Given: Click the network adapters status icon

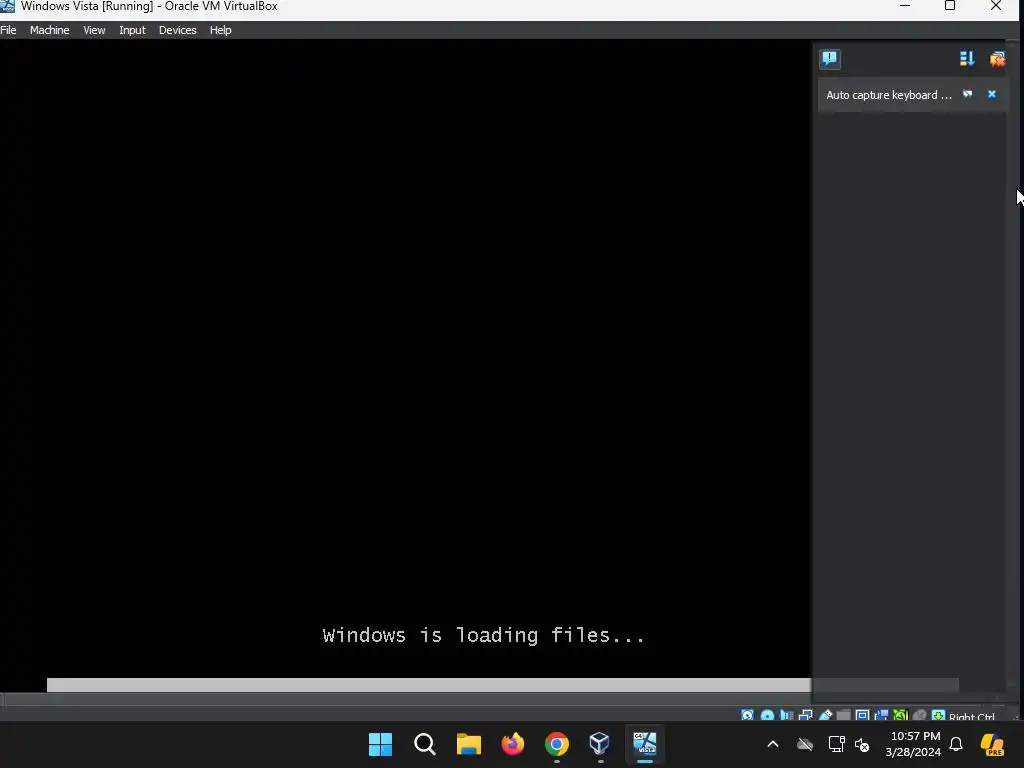Looking at the screenshot, I should tap(806, 715).
